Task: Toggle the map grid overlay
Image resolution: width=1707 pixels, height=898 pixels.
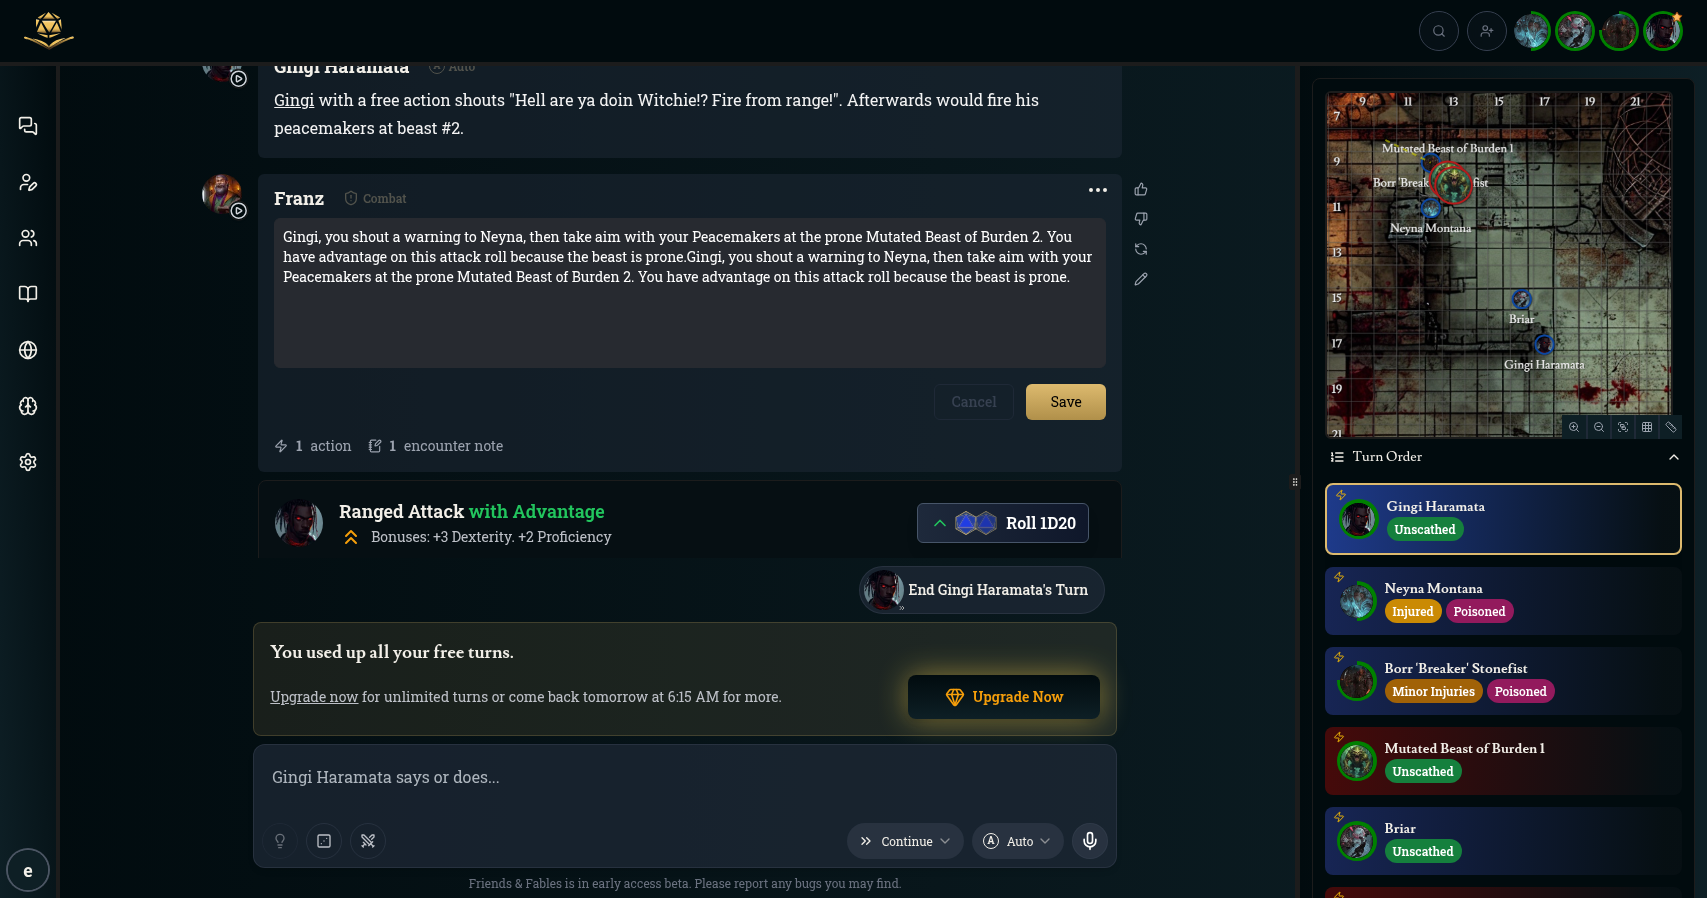Action: point(1647,427)
